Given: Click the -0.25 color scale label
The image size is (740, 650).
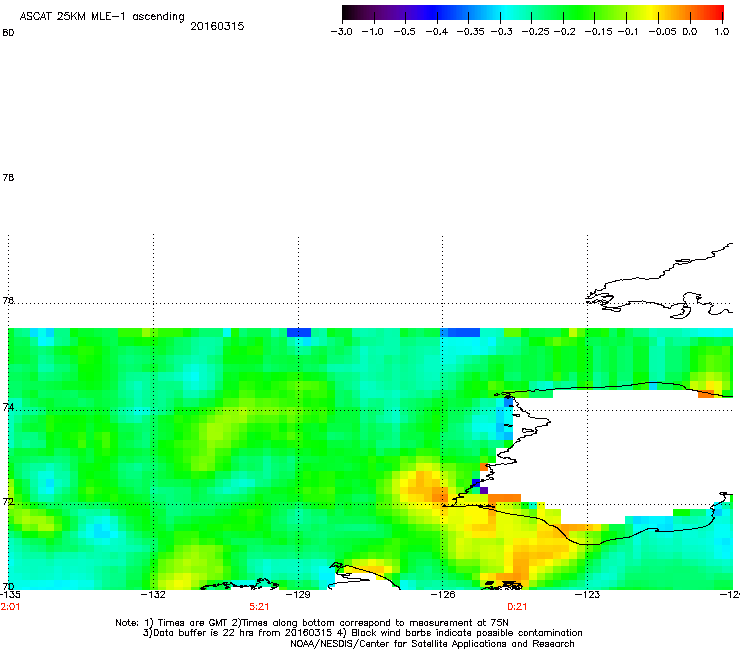Looking at the screenshot, I should point(535,32).
